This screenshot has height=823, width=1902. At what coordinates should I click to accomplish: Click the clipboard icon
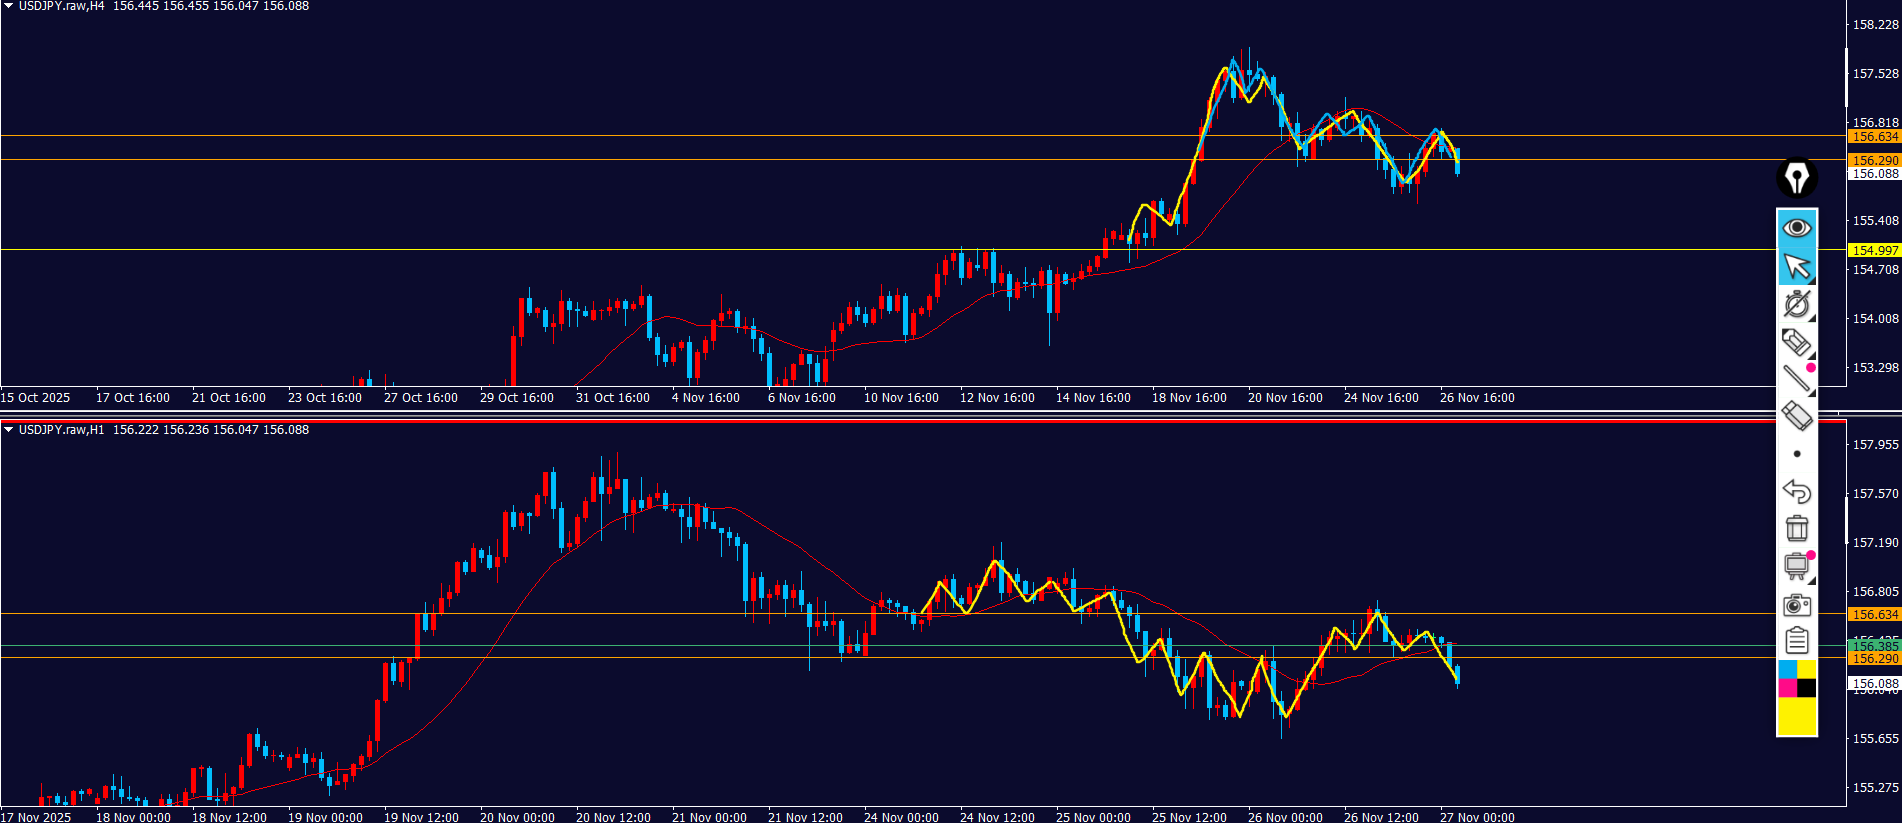click(1796, 640)
